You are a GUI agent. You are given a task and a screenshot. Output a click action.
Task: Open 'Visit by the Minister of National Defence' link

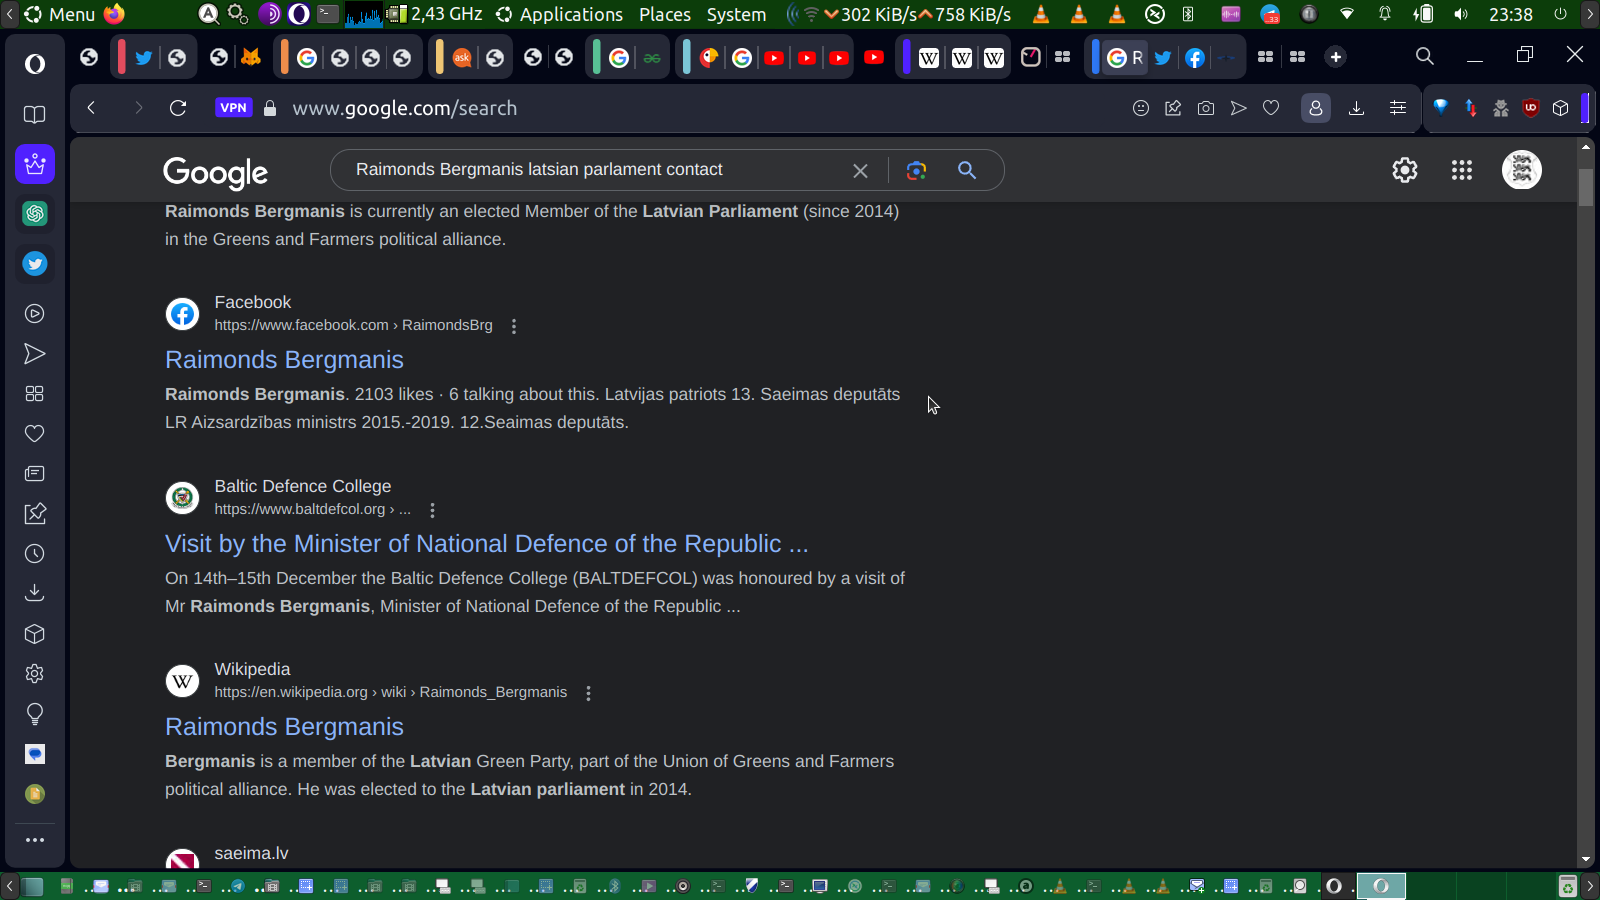(486, 544)
